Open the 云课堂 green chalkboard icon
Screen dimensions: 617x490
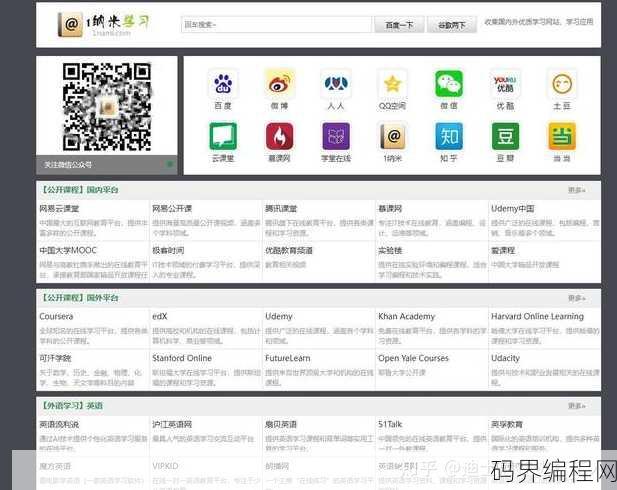[x=223, y=136]
